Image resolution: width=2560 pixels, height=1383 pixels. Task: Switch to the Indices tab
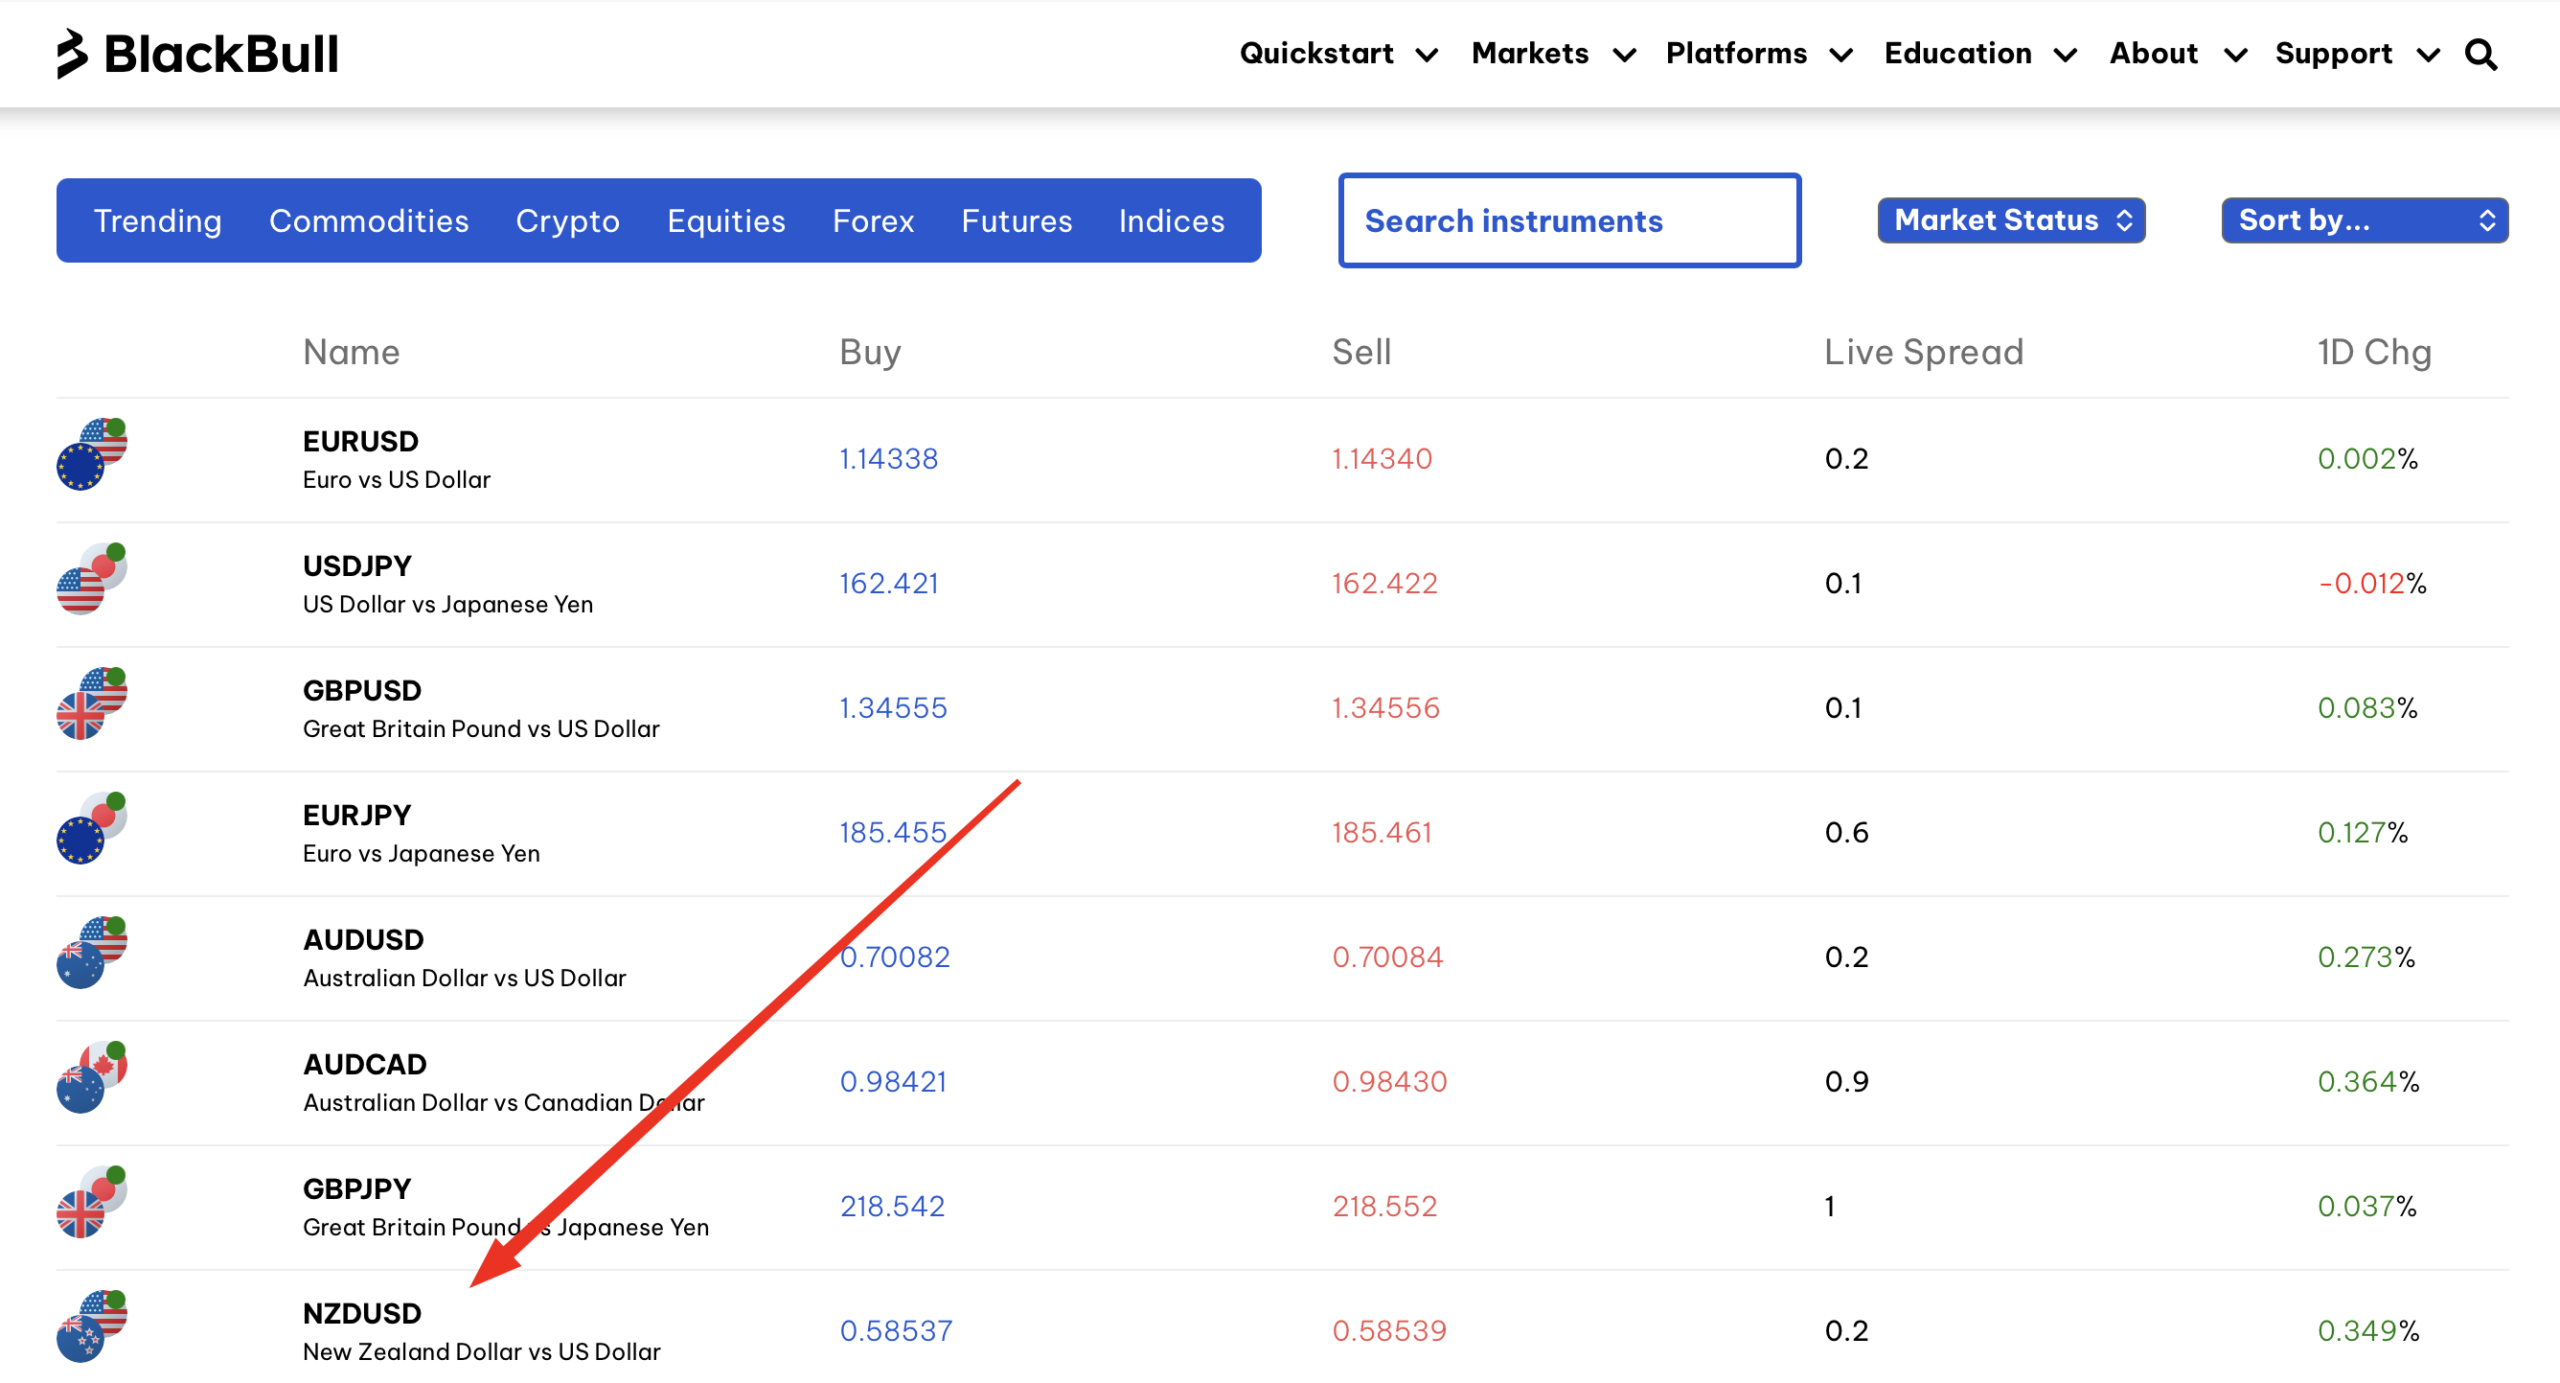1171,221
